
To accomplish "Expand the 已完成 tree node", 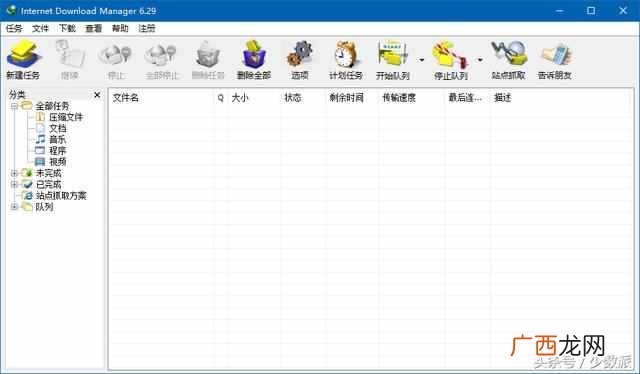I will pos(14,185).
